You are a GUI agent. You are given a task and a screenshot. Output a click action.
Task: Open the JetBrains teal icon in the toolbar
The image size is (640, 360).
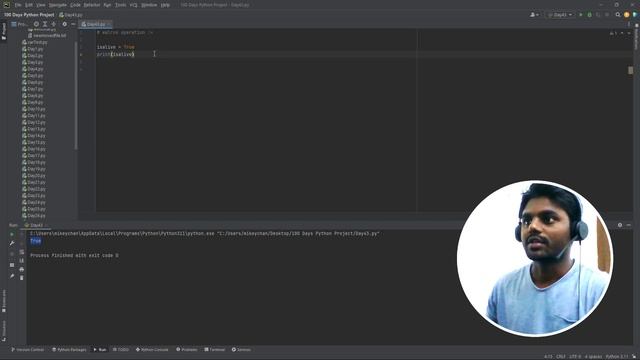tap(635, 15)
